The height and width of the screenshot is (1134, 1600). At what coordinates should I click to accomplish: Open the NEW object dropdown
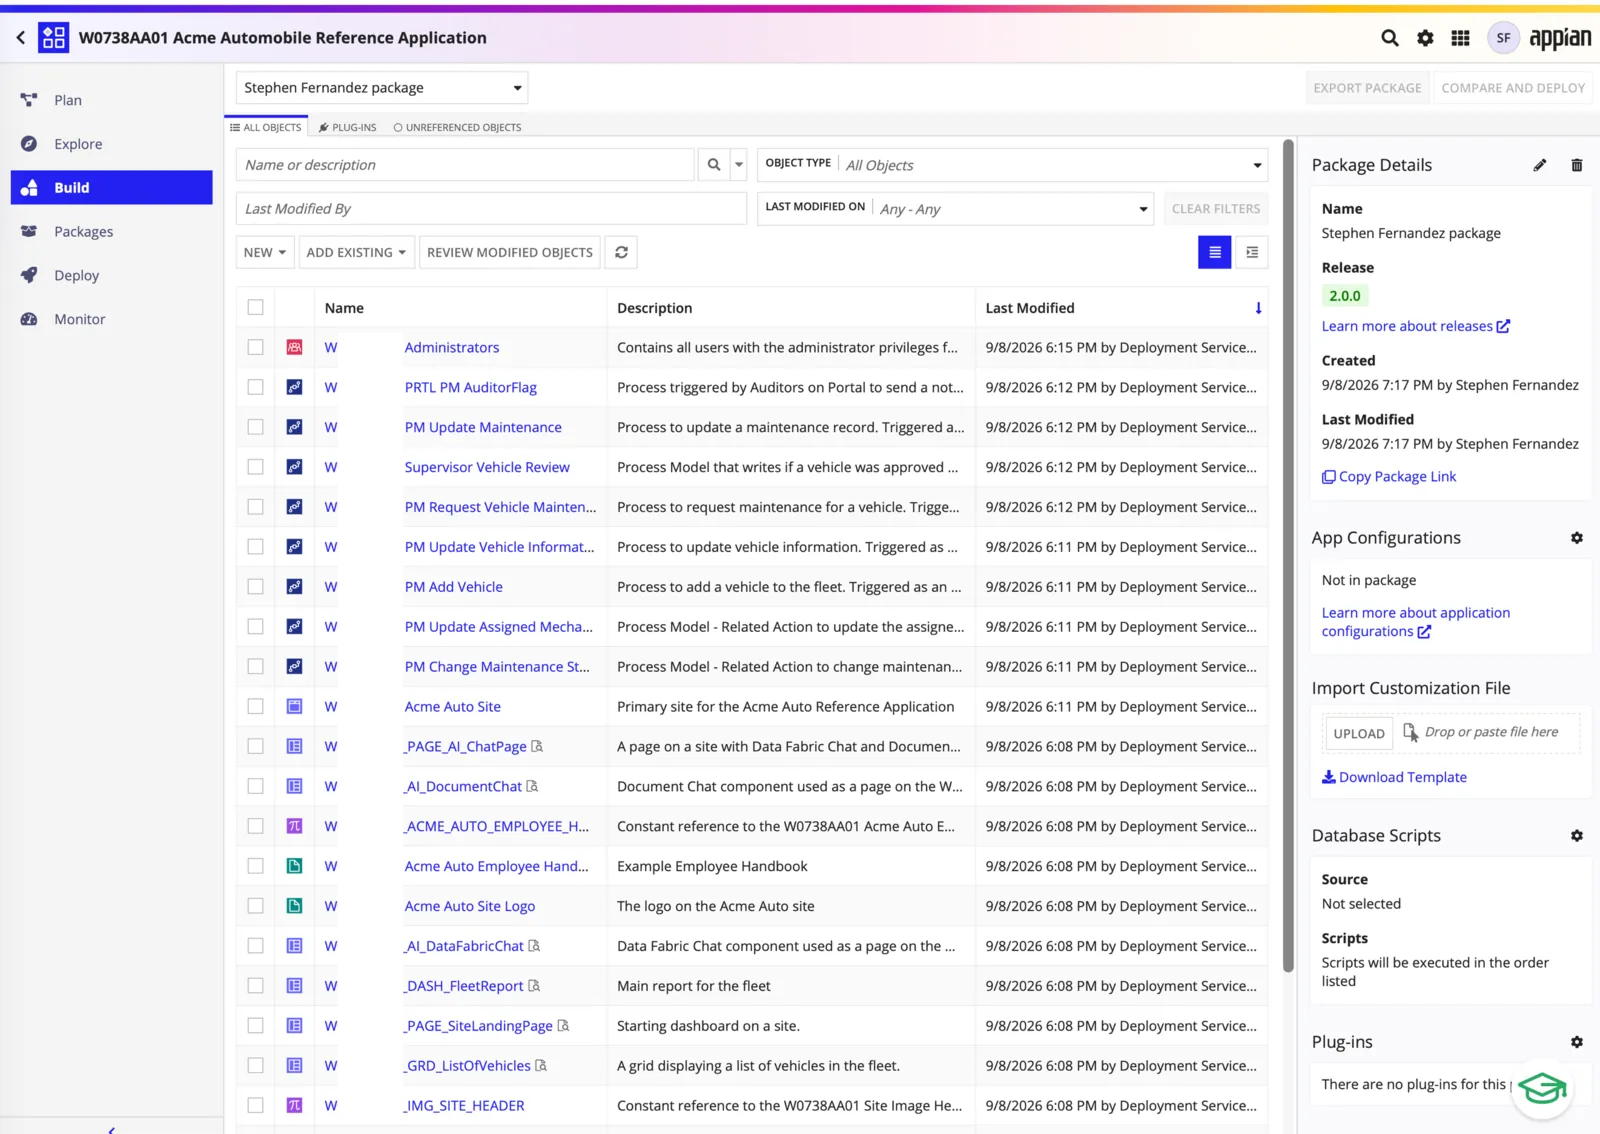pyautogui.click(x=265, y=252)
